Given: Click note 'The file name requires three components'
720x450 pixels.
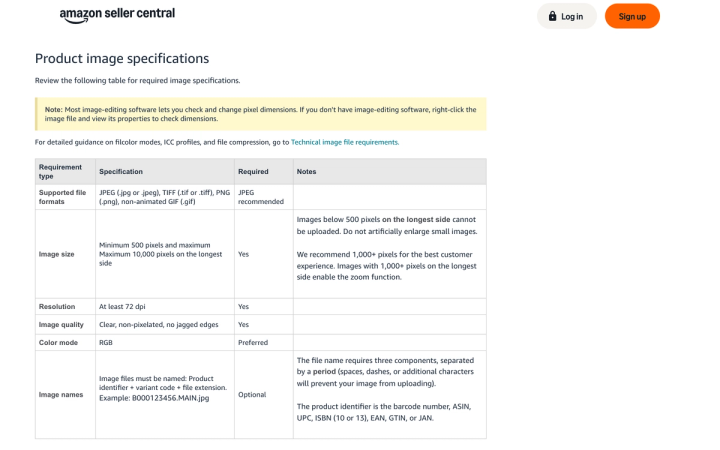Looking at the screenshot, I should coord(385,372).
